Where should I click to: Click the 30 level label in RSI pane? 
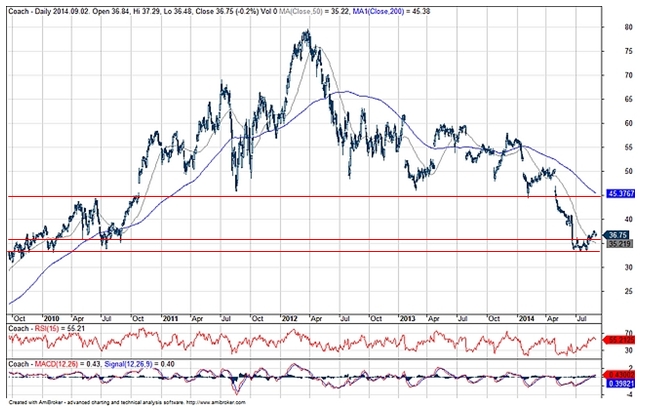[x=629, y=350]
